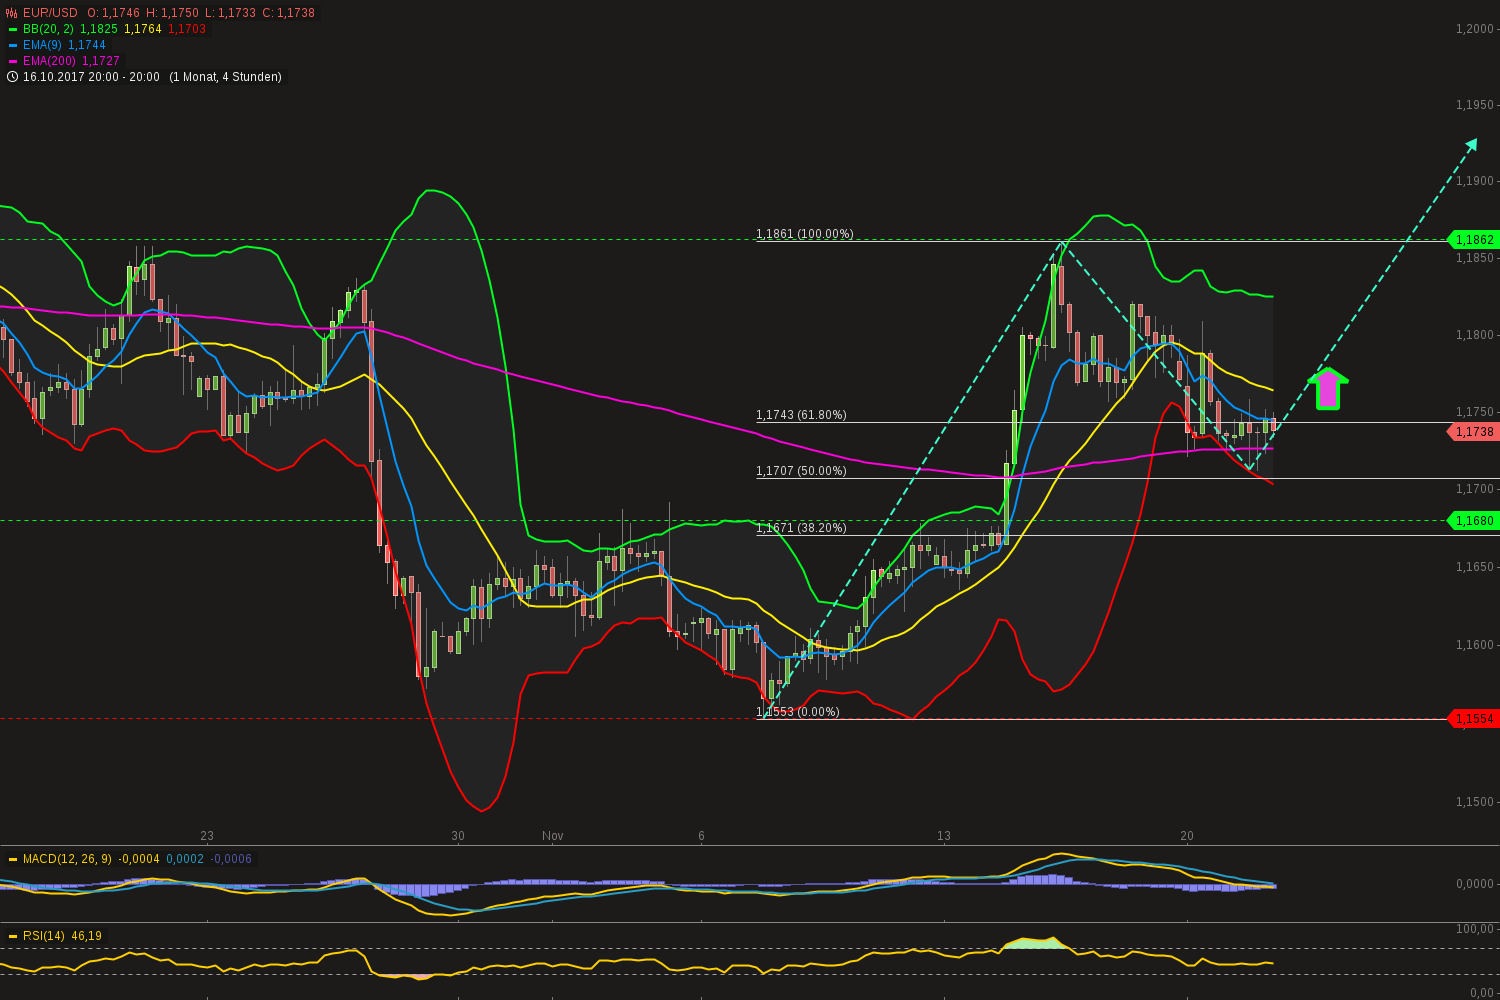
Task: Click the candlestick icon beside EUR/USD
Action: (12, 13)
